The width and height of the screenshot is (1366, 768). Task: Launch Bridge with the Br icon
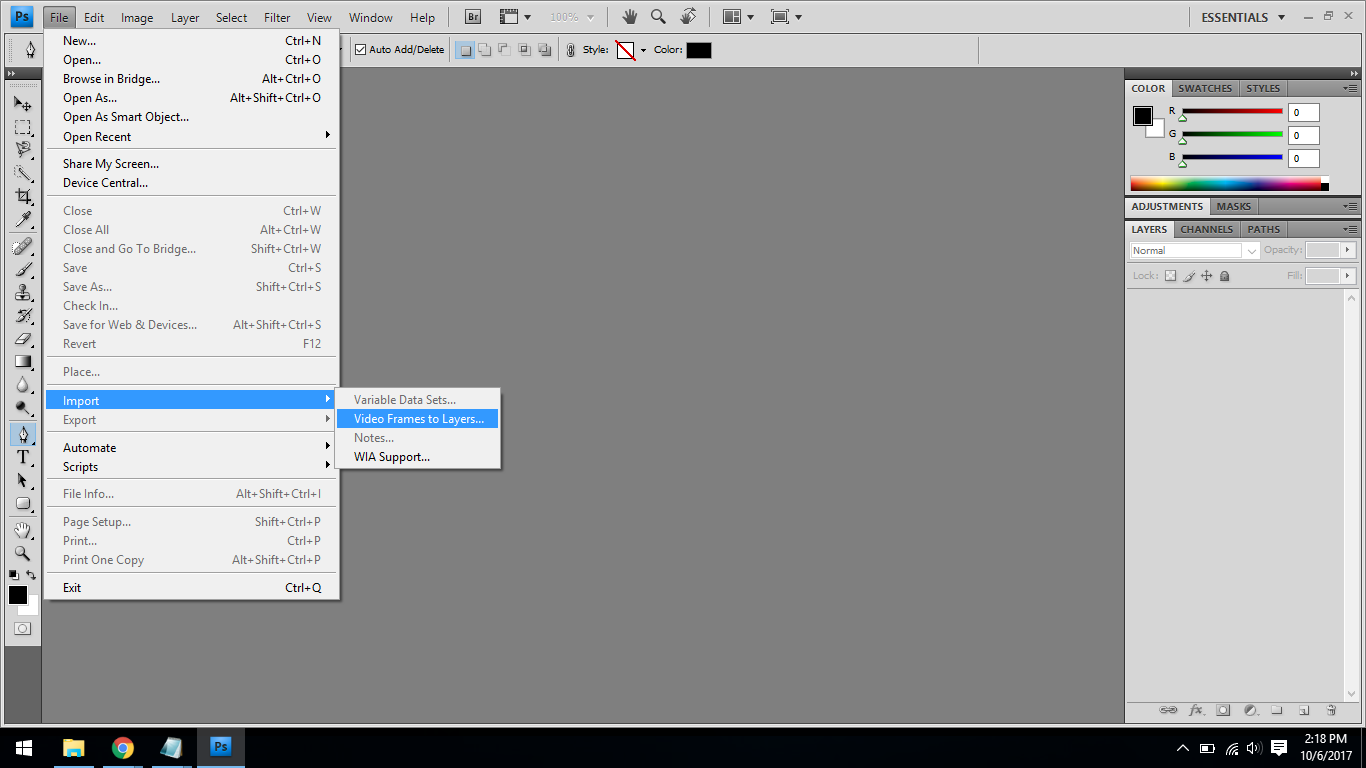(474, 17)
